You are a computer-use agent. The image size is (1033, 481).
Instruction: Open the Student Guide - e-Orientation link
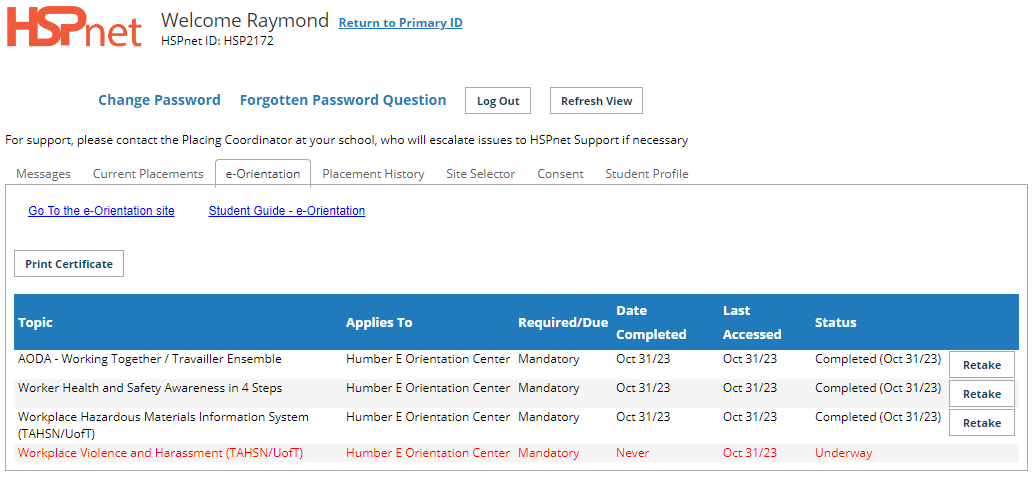[x=287, y=211]
